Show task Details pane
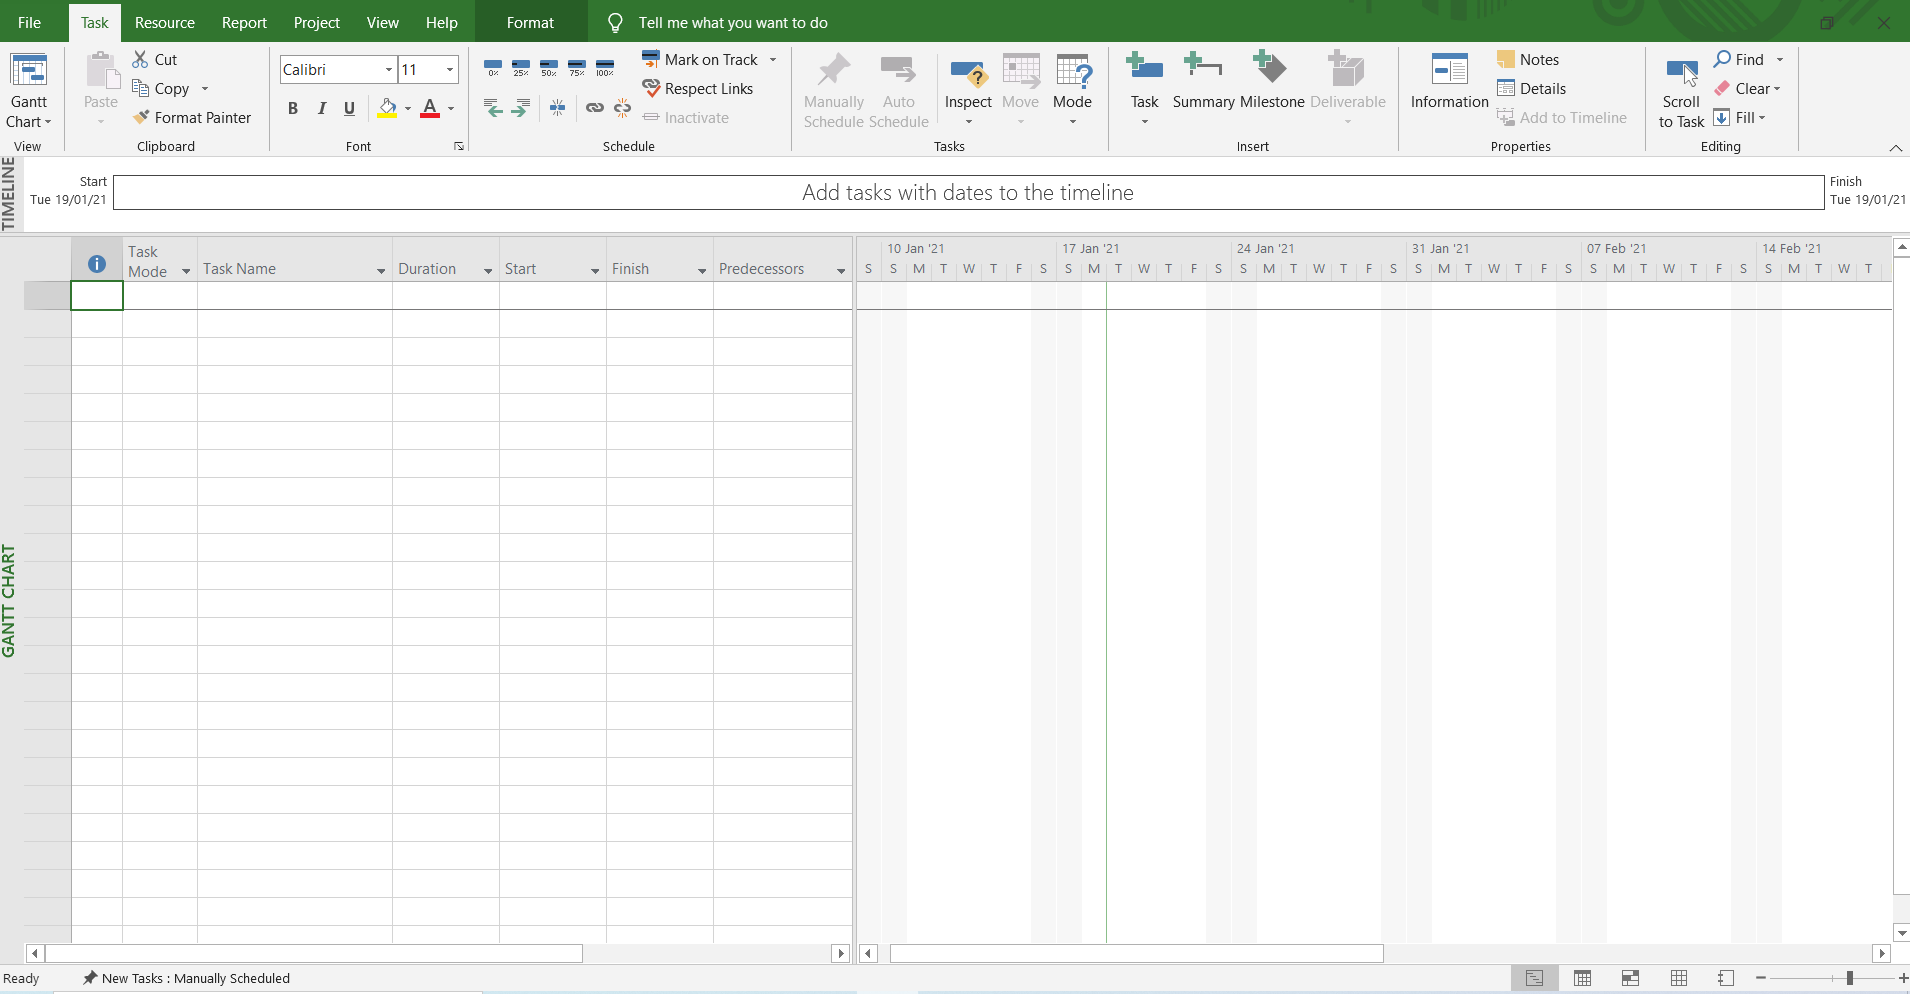 [x=1531, y=88]
